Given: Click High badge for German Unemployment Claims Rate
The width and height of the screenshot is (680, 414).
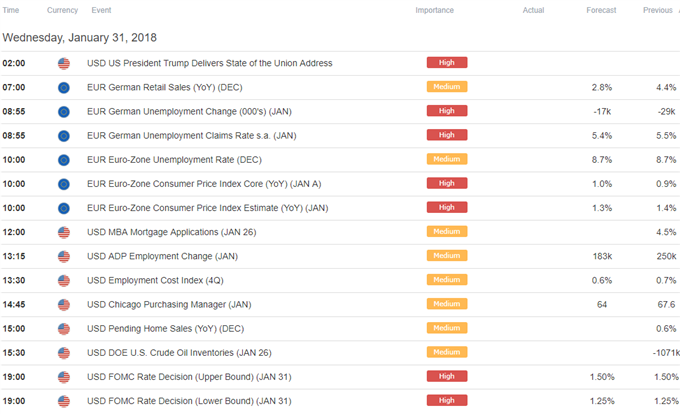Looking at the screenshot, I should tap(447, 135).
